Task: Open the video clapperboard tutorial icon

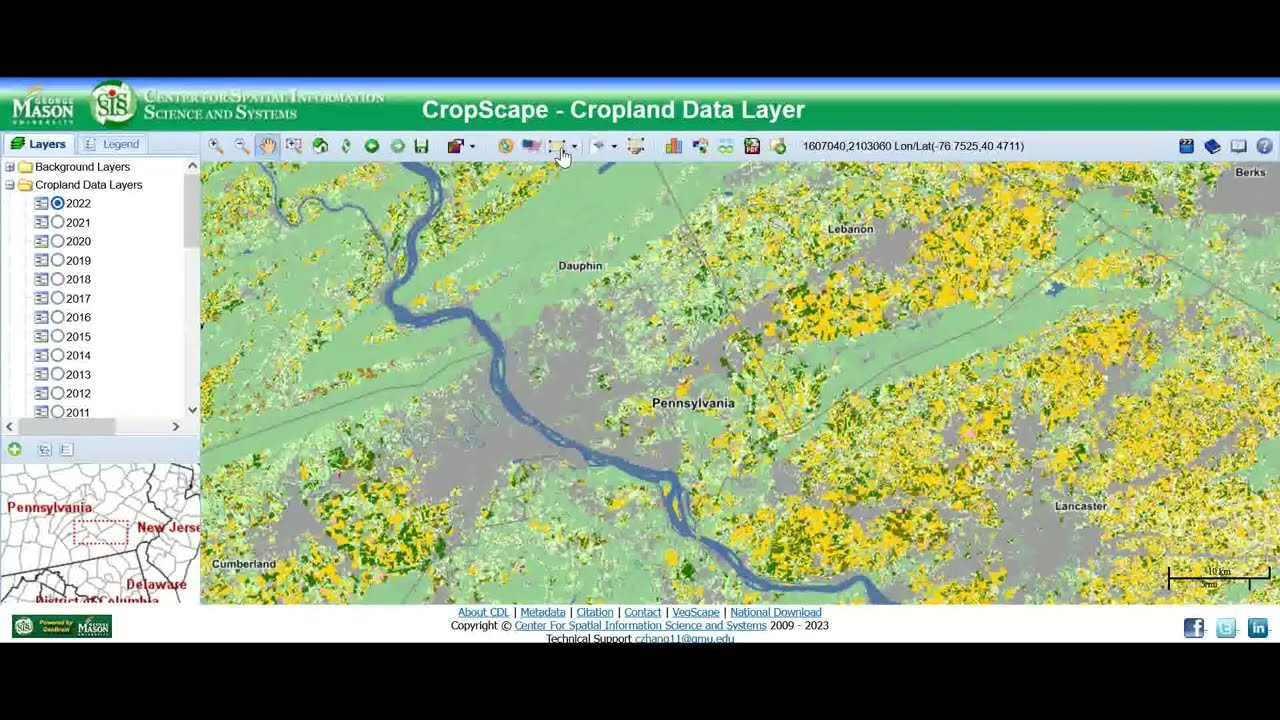Action: 1187,146
